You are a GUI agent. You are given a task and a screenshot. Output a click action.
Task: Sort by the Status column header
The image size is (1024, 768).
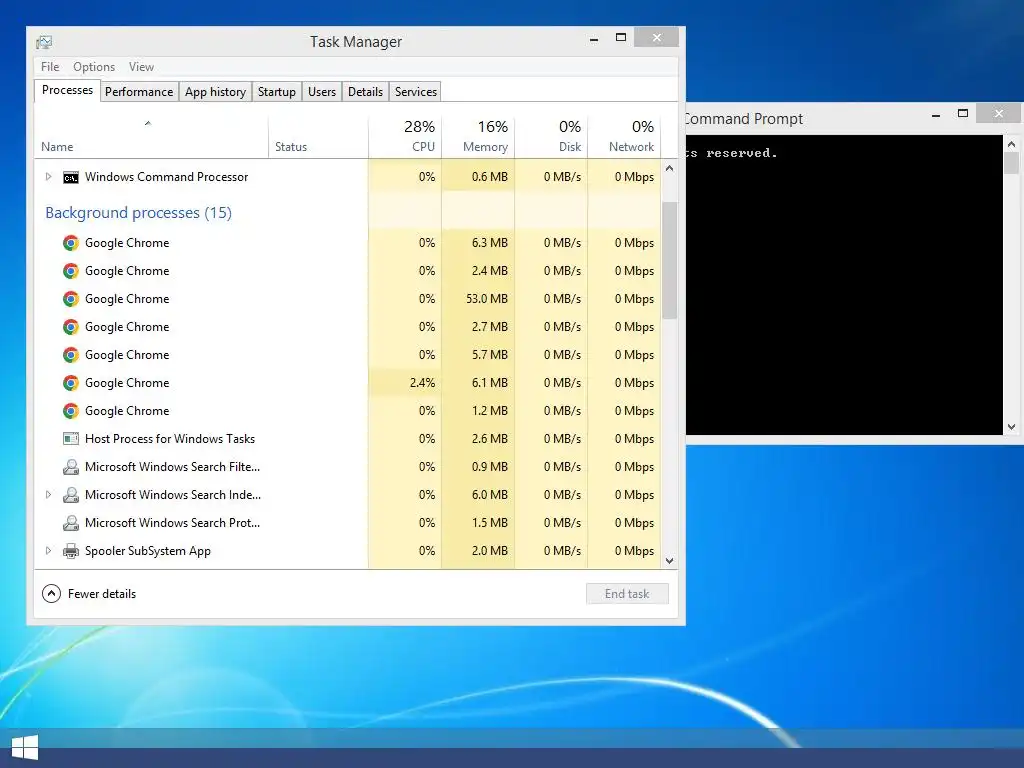coord(318,138)
